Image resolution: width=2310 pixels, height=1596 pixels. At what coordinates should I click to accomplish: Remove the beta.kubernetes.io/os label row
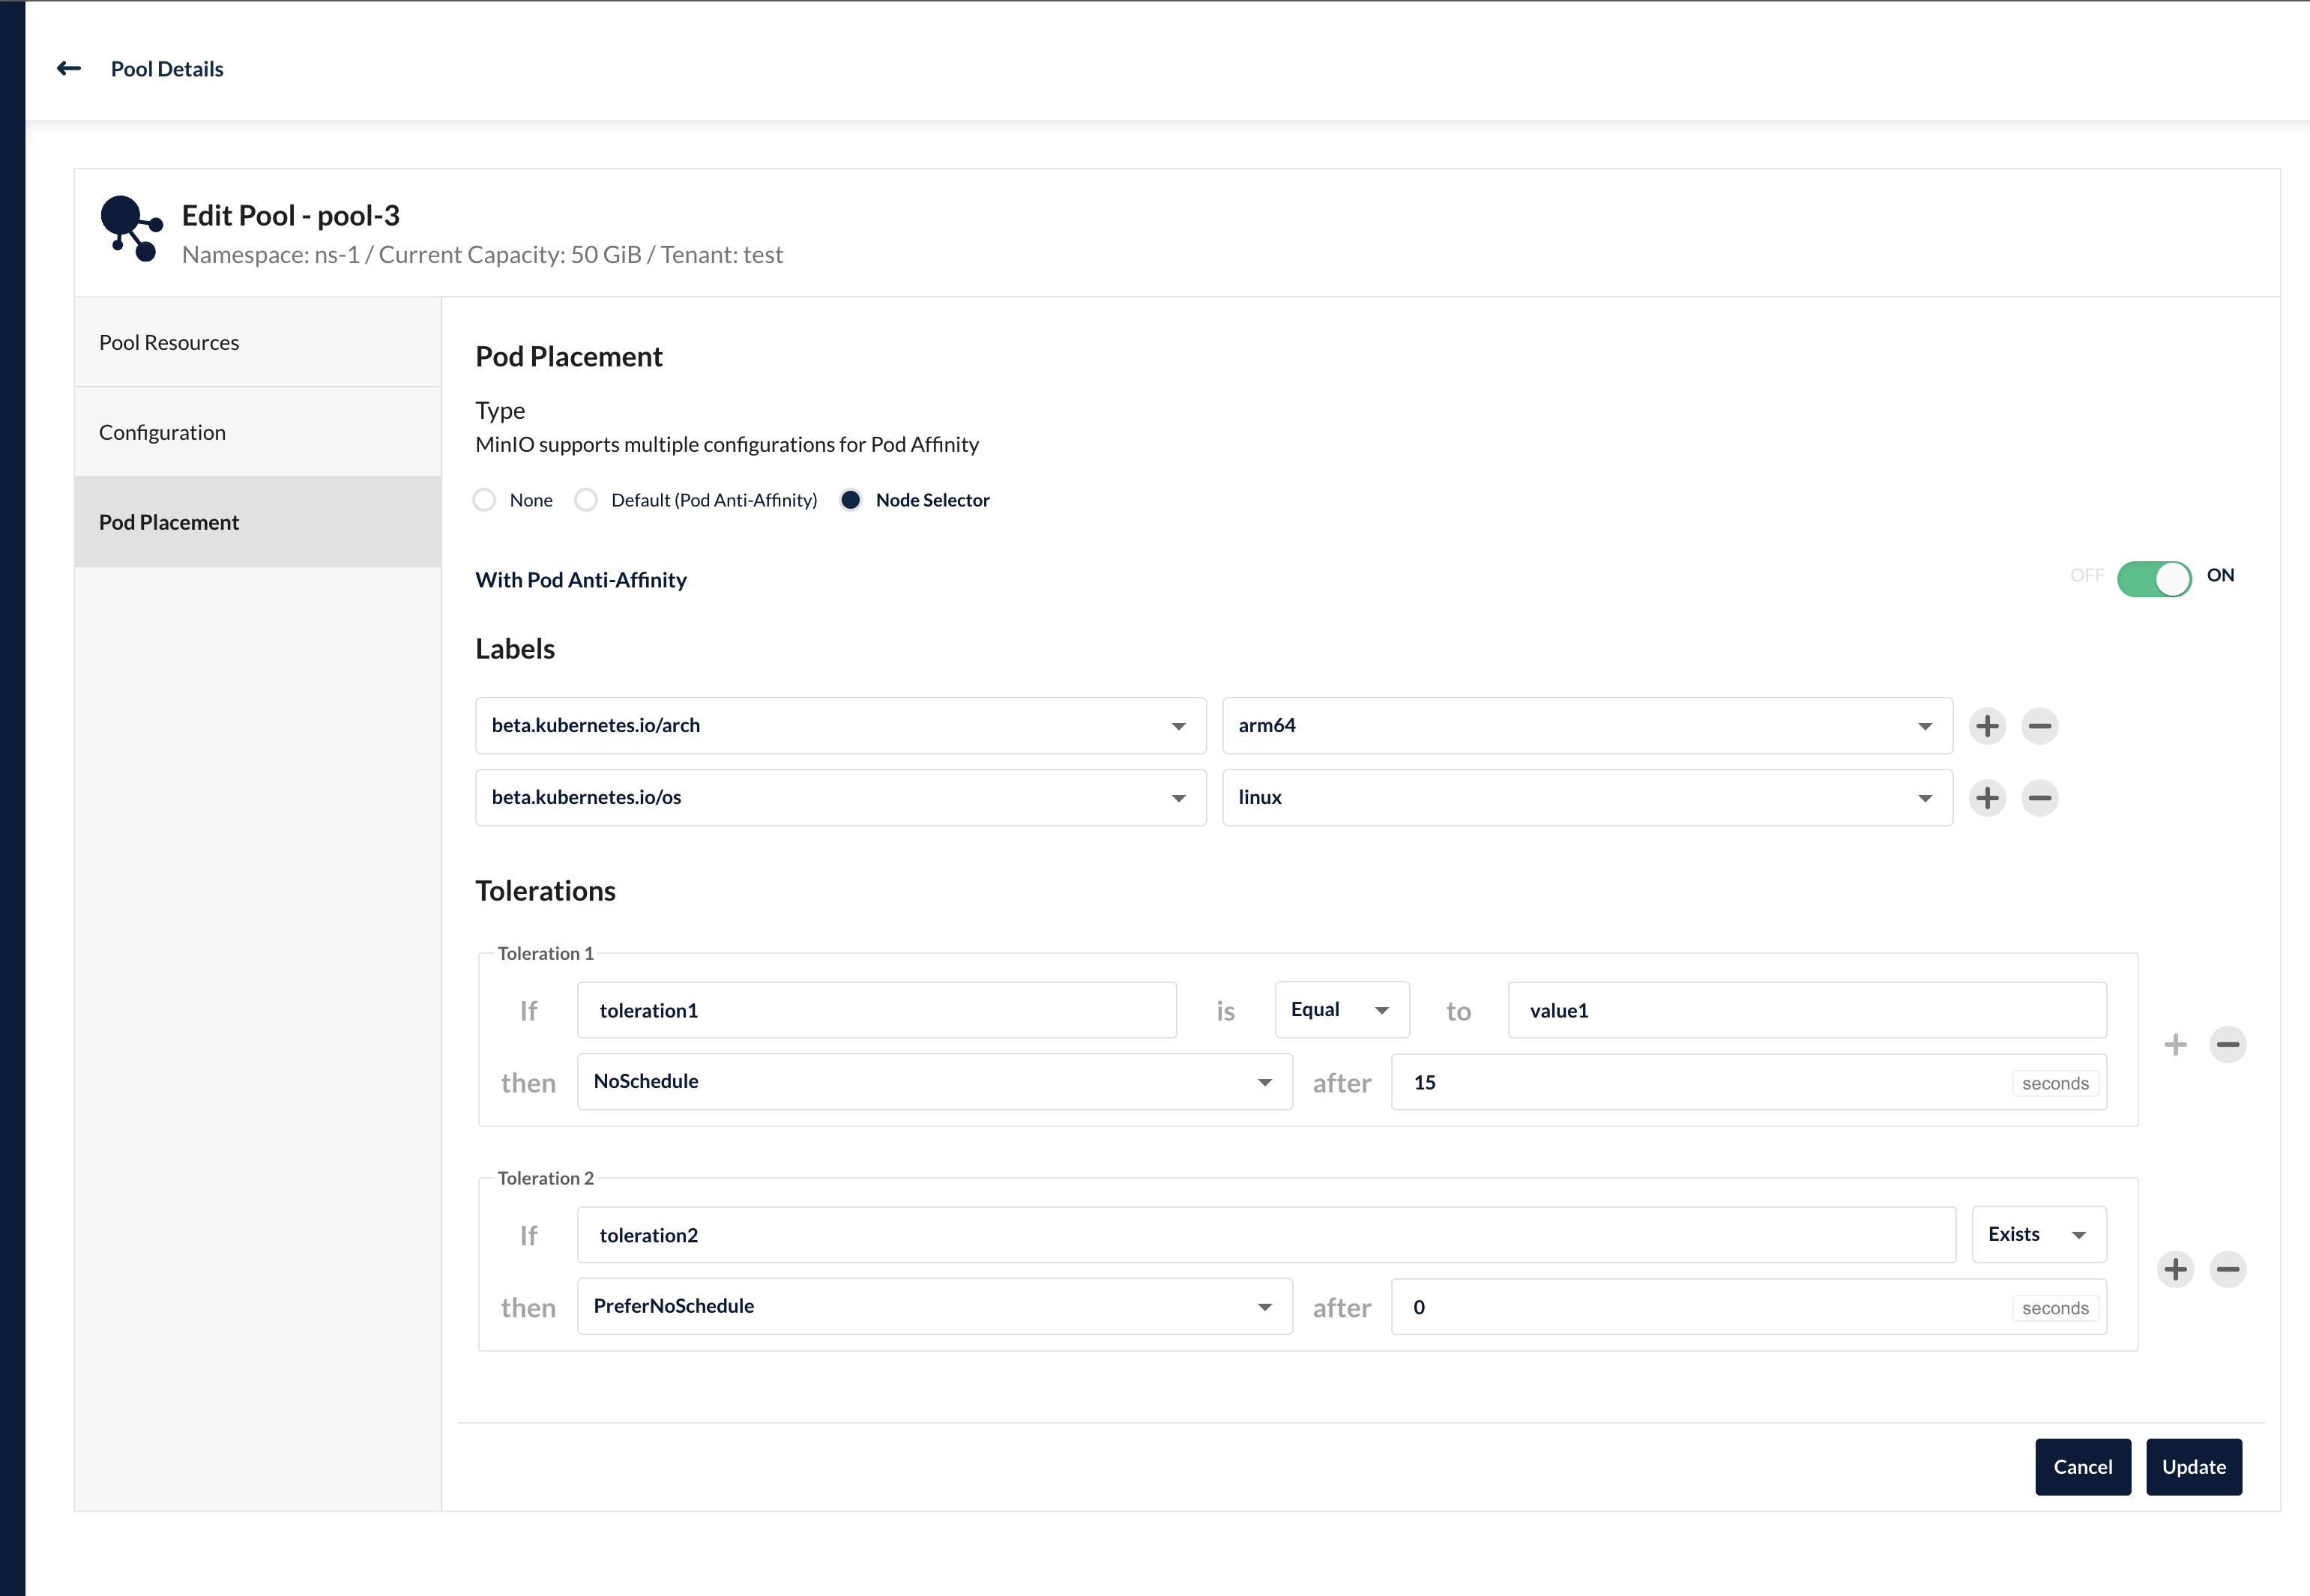click(x=2039, y=798)
